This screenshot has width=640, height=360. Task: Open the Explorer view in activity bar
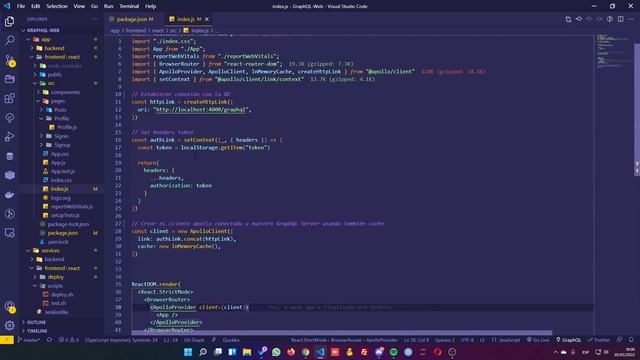click(x=9, y=21)
